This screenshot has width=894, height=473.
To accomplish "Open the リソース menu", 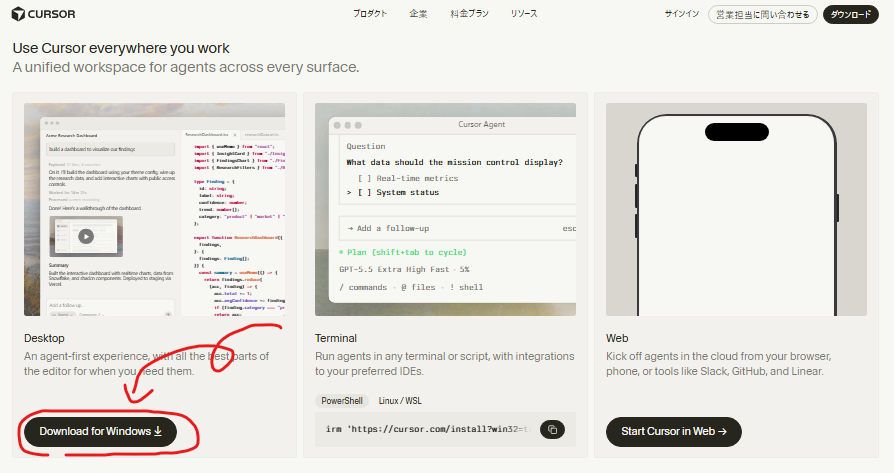I will tap(524, 14).
